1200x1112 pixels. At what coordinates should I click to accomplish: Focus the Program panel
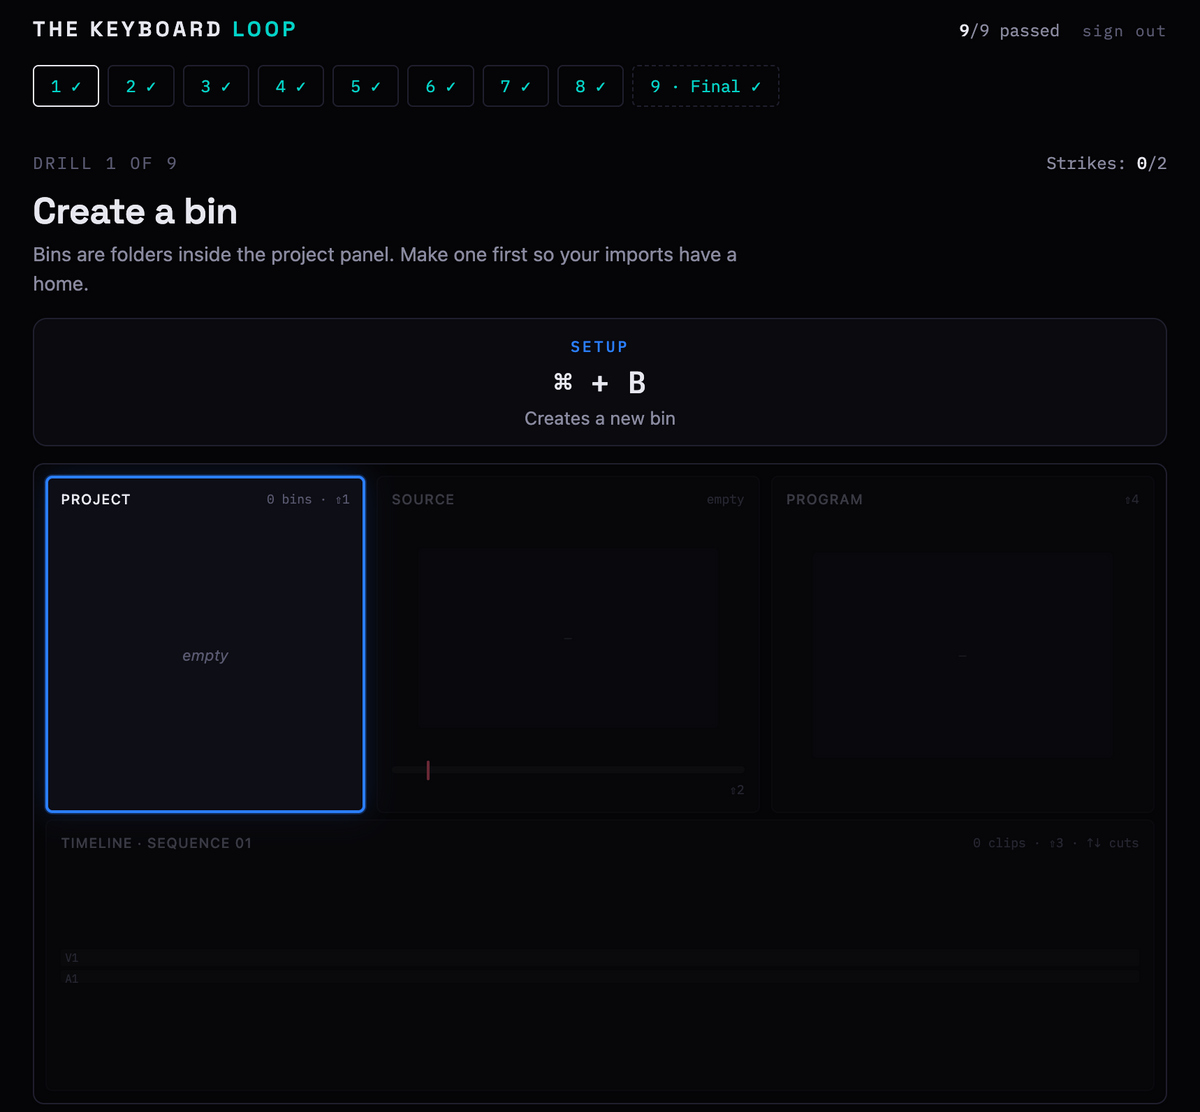pos(963,644)
